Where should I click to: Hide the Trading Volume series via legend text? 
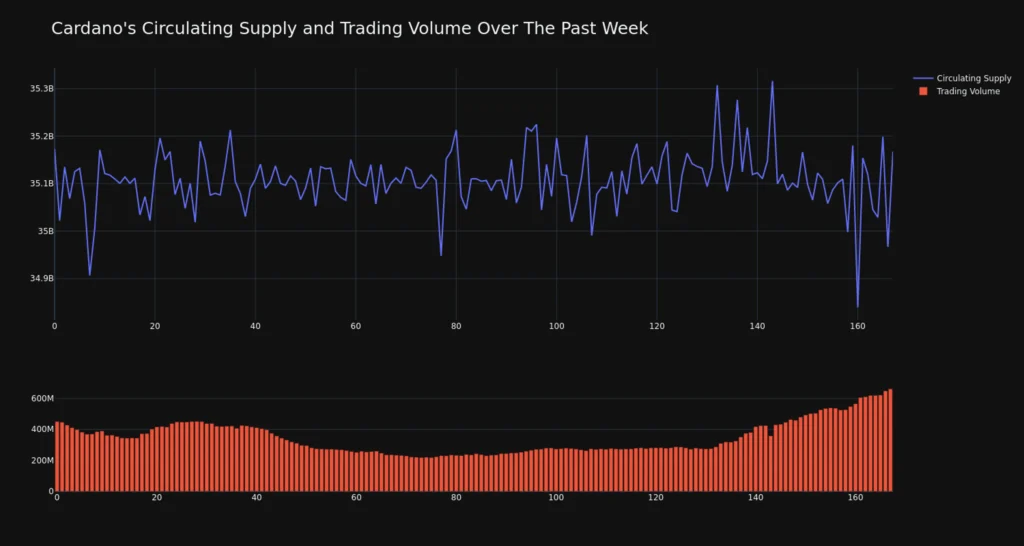pyautogui.click(x=967, y=91)
